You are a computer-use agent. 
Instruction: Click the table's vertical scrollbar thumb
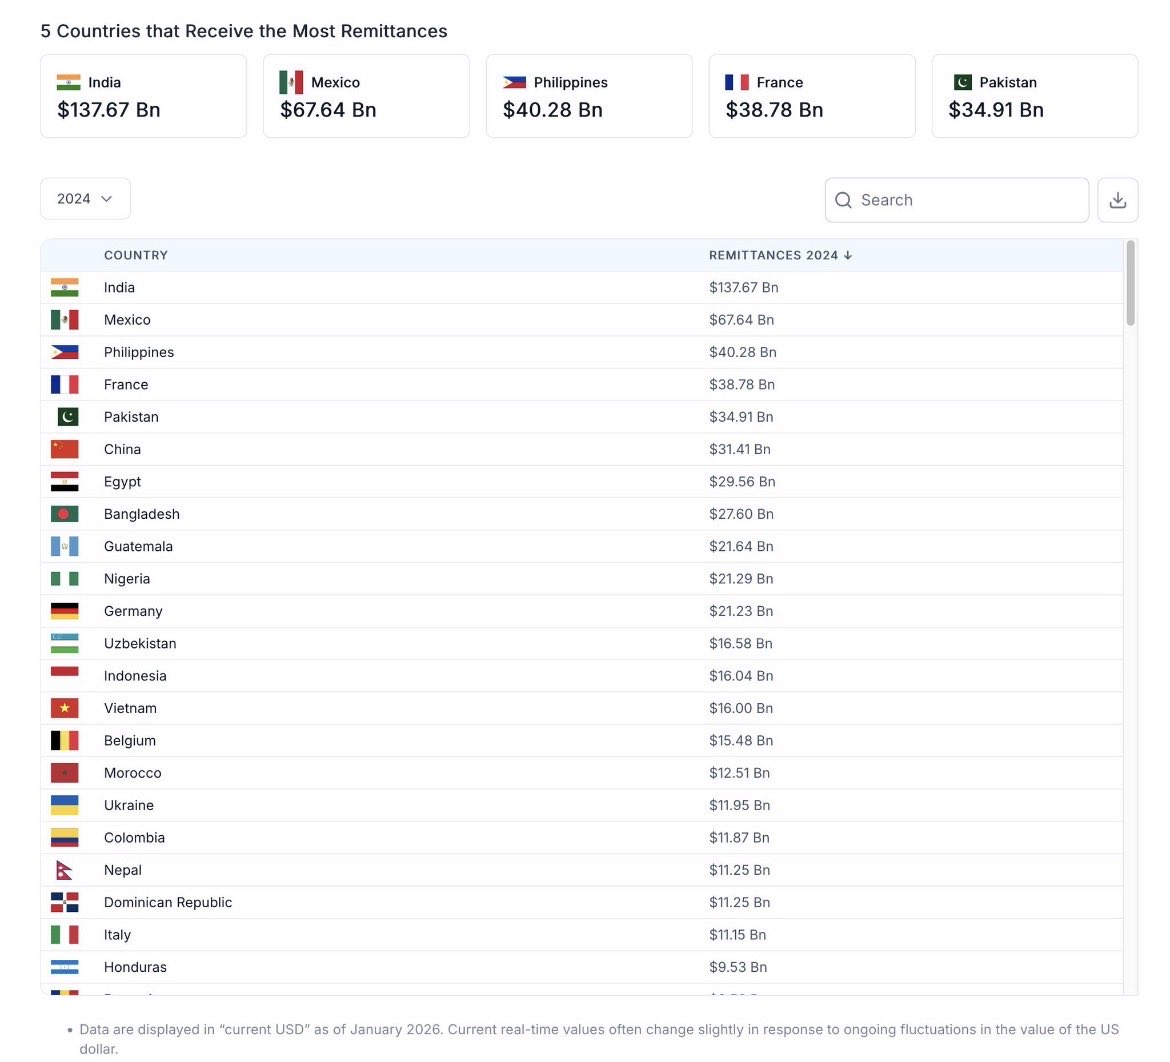point(1130,283)
